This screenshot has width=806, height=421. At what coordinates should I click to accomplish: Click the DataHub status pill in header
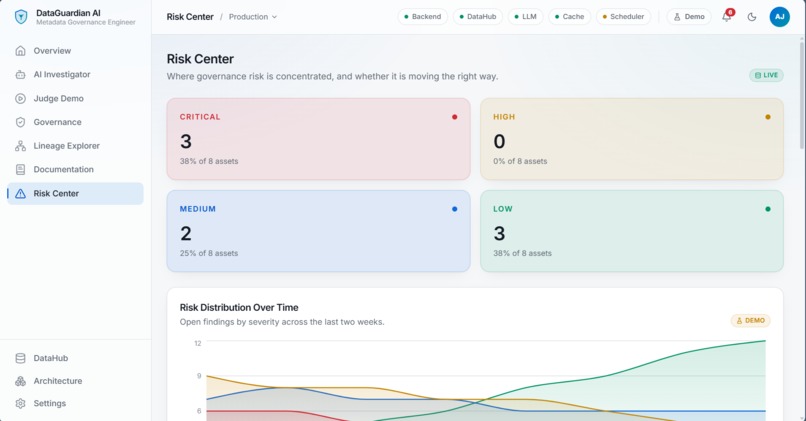(478, 17)
